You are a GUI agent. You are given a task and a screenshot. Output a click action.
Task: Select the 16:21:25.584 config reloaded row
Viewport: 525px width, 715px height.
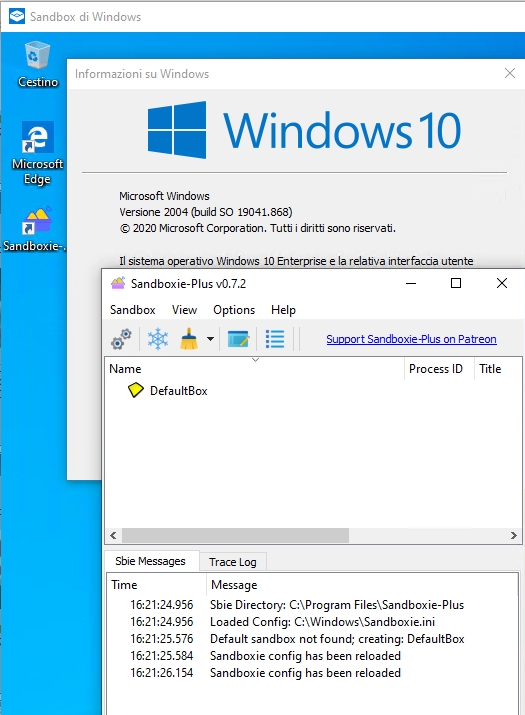(x=312, y=656)
